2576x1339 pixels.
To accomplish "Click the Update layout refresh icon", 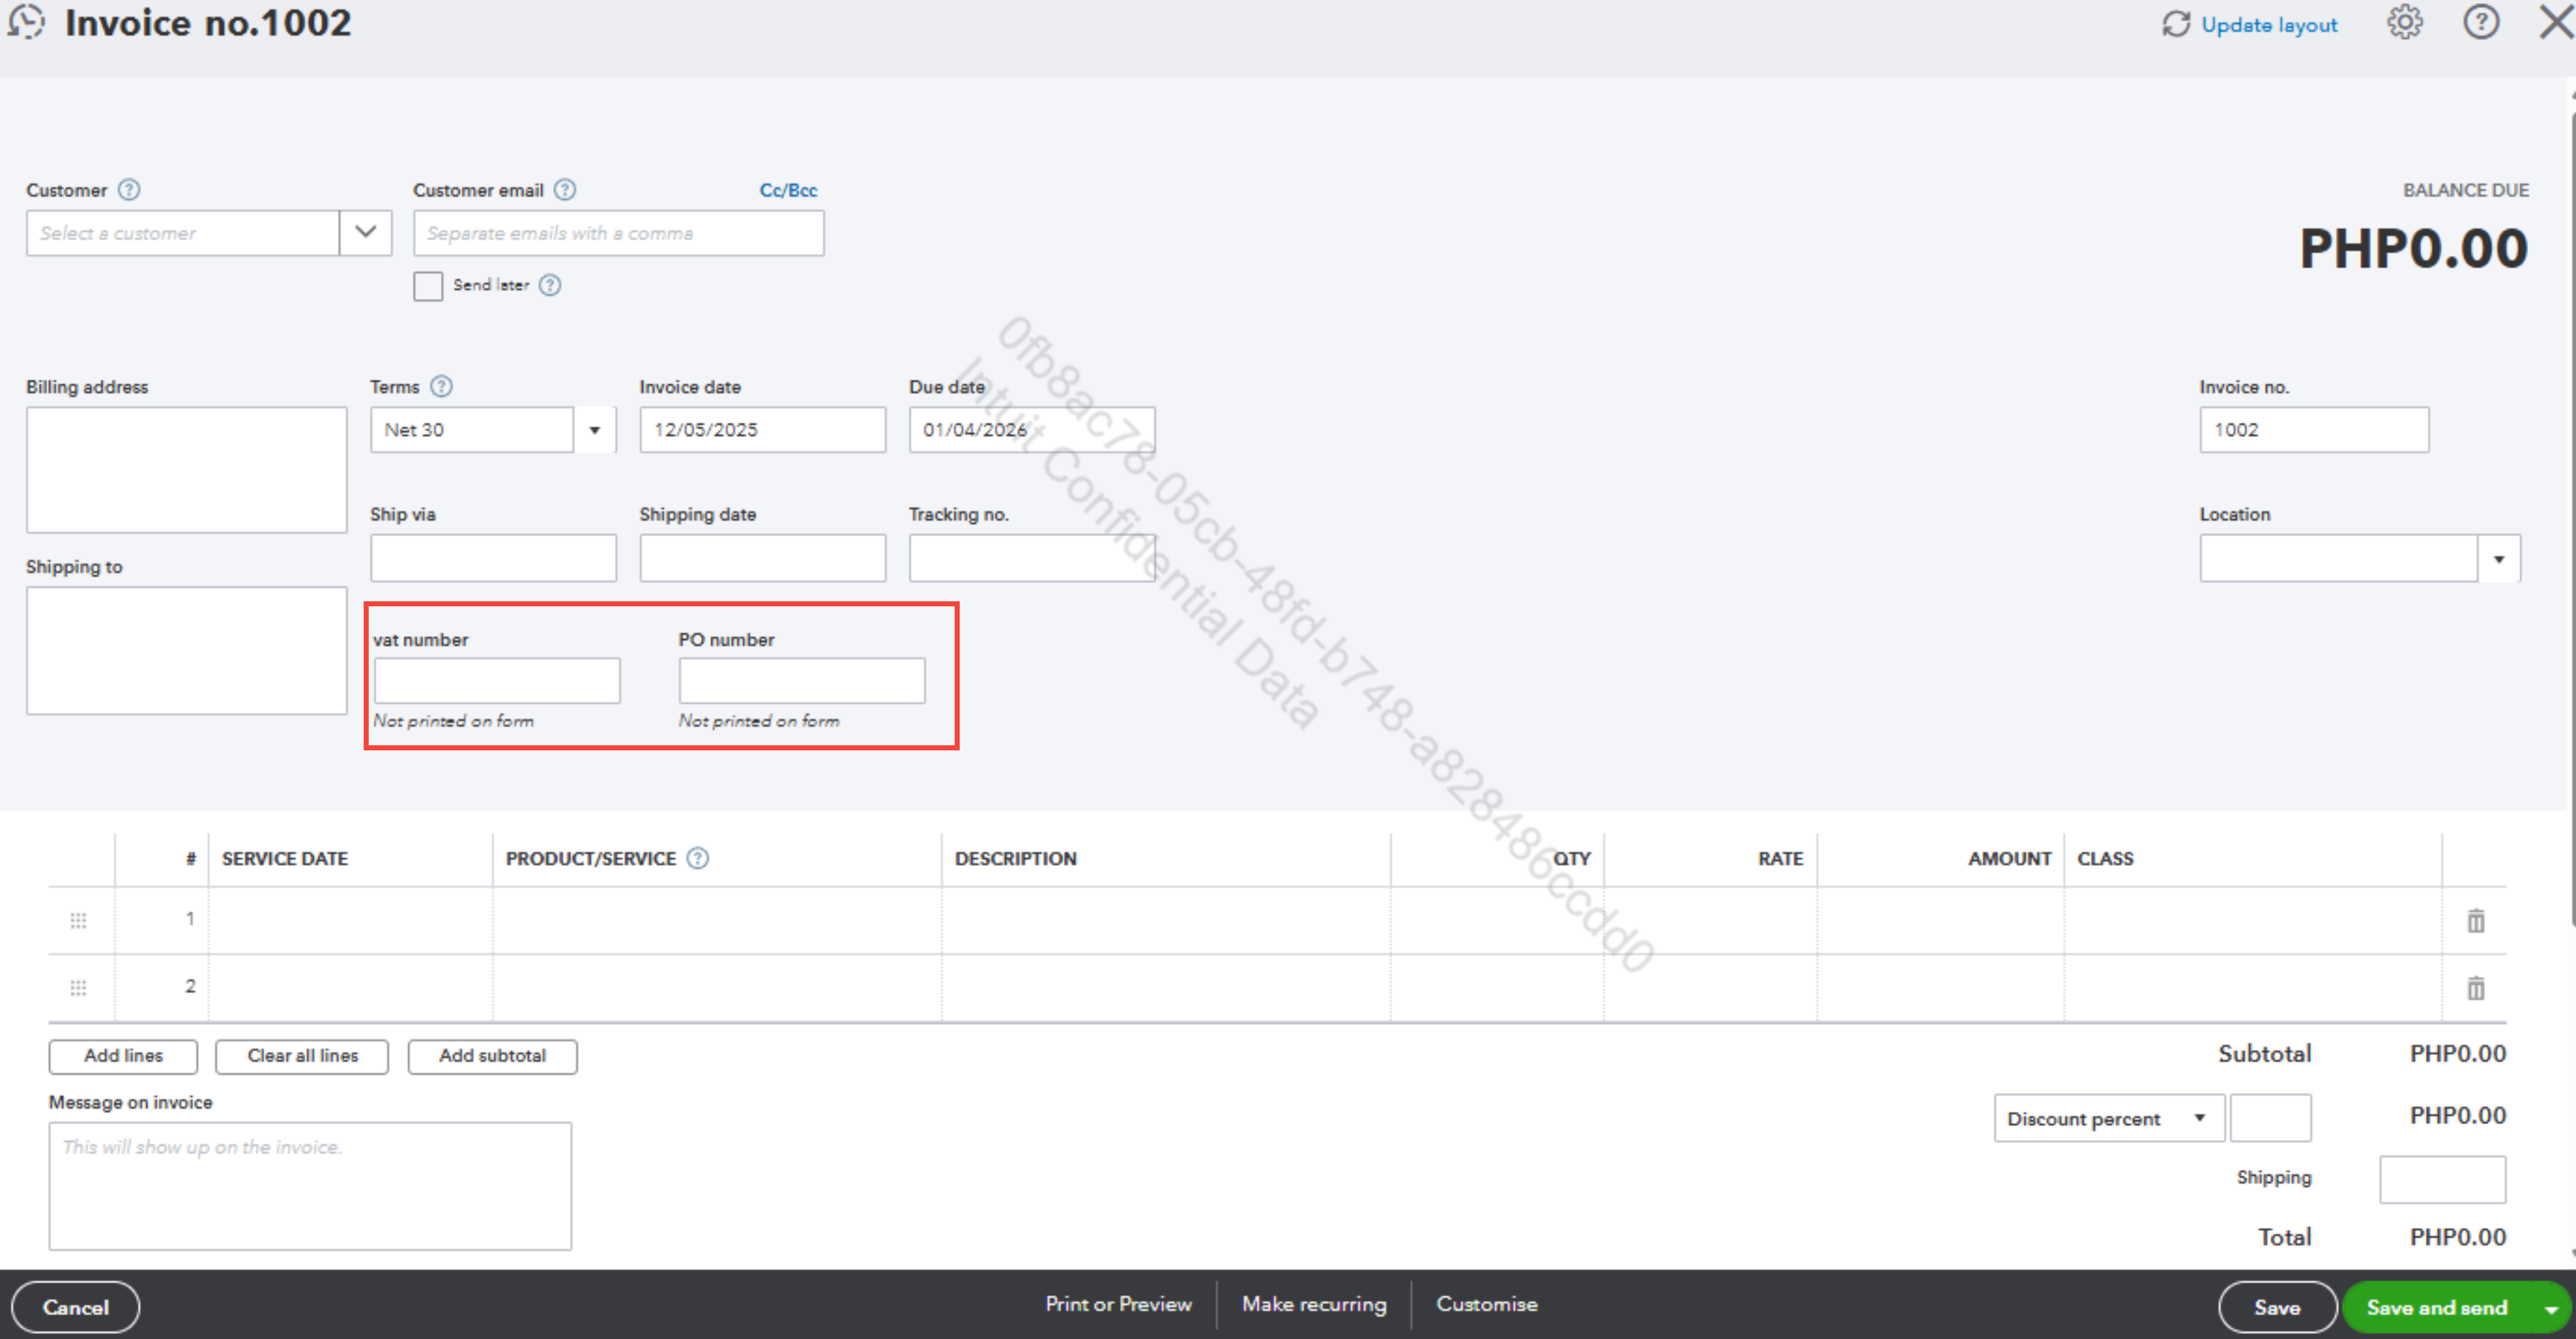I will click(2176, 24).
